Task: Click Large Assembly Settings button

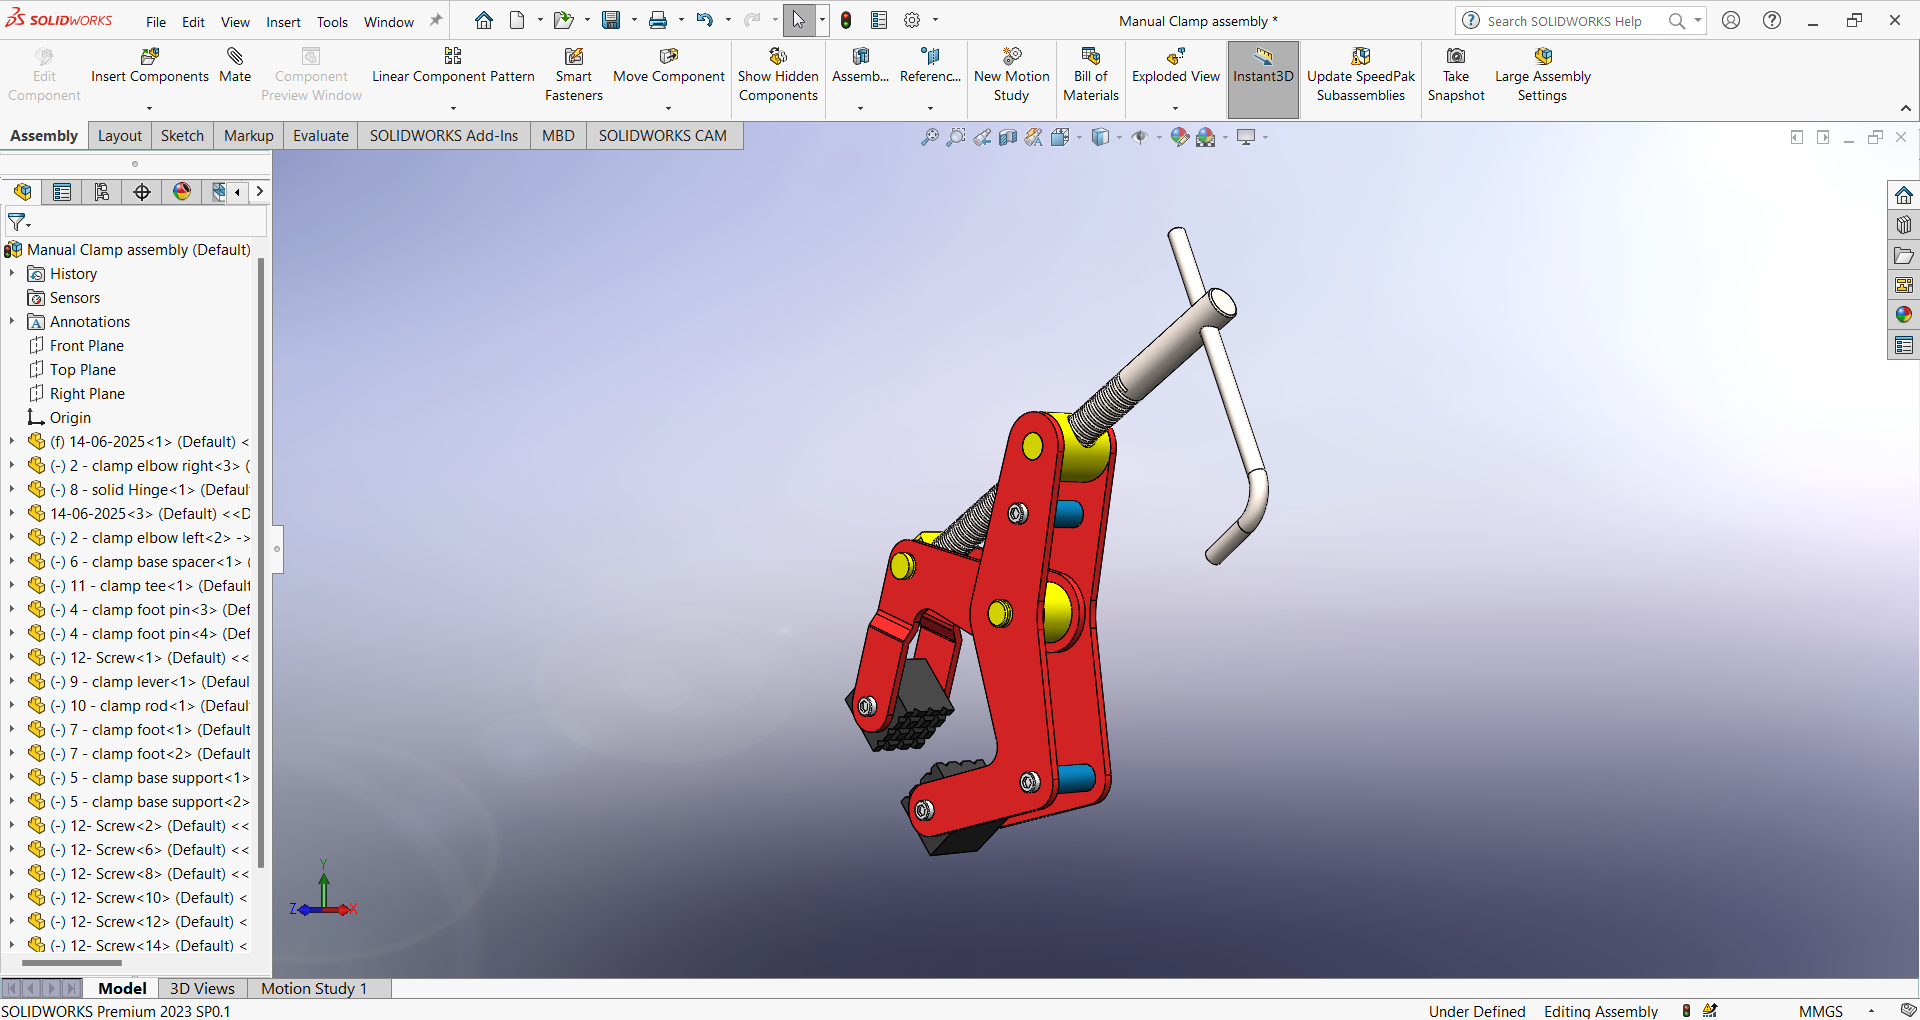Action: pyautogui.click(x=1542, y=76)
